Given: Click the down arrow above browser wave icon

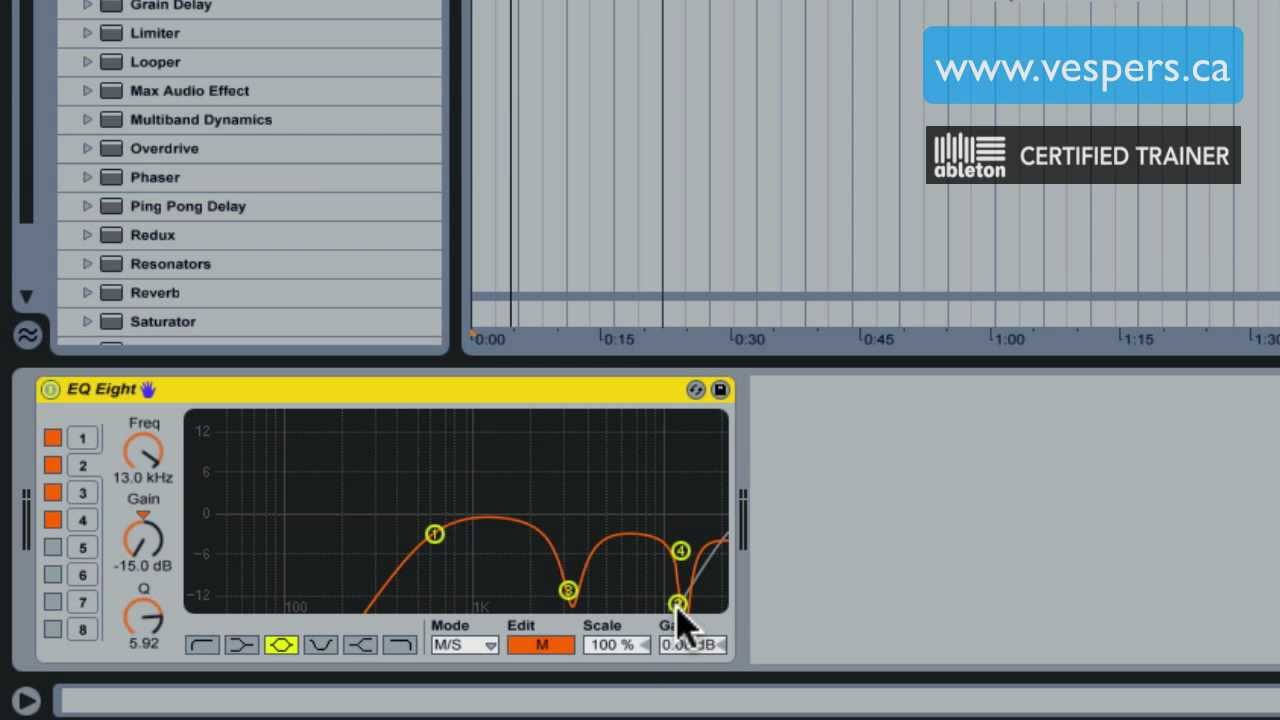Looking at the screenshot, I should point(26,297).
